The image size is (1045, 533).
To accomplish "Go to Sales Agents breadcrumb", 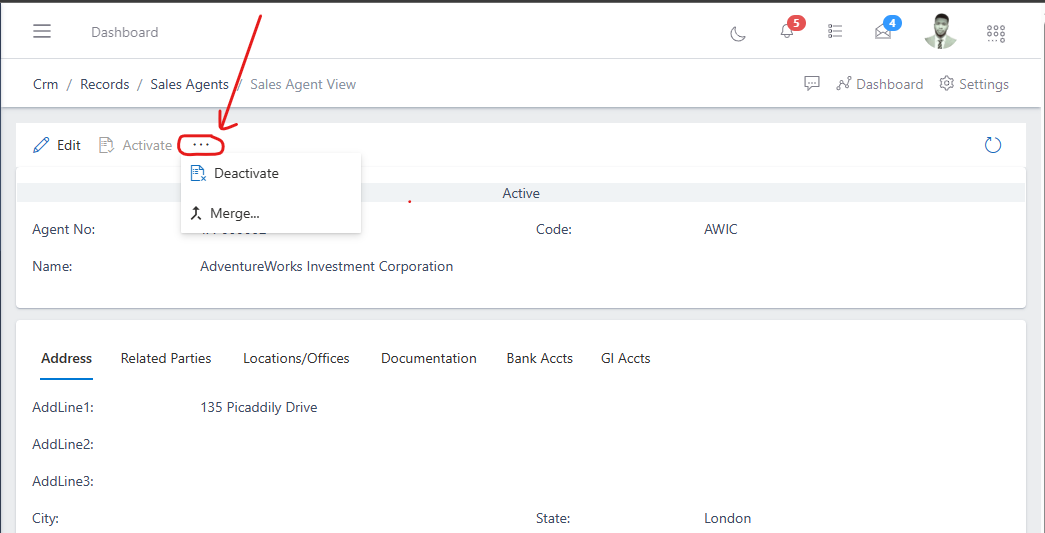I will pyautogui.click(x=189, y=84).
